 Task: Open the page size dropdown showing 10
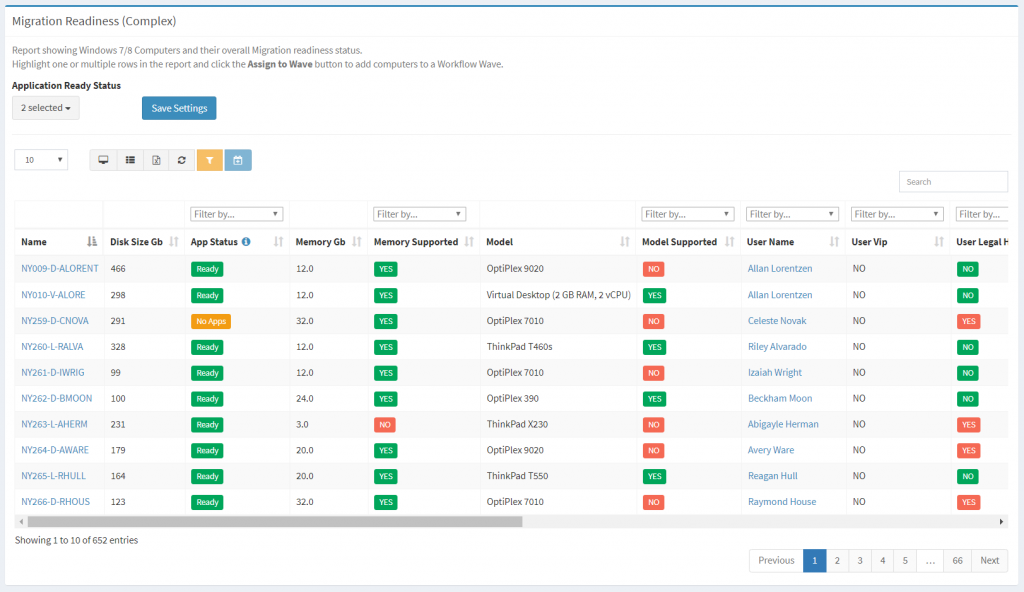(40, 159)
